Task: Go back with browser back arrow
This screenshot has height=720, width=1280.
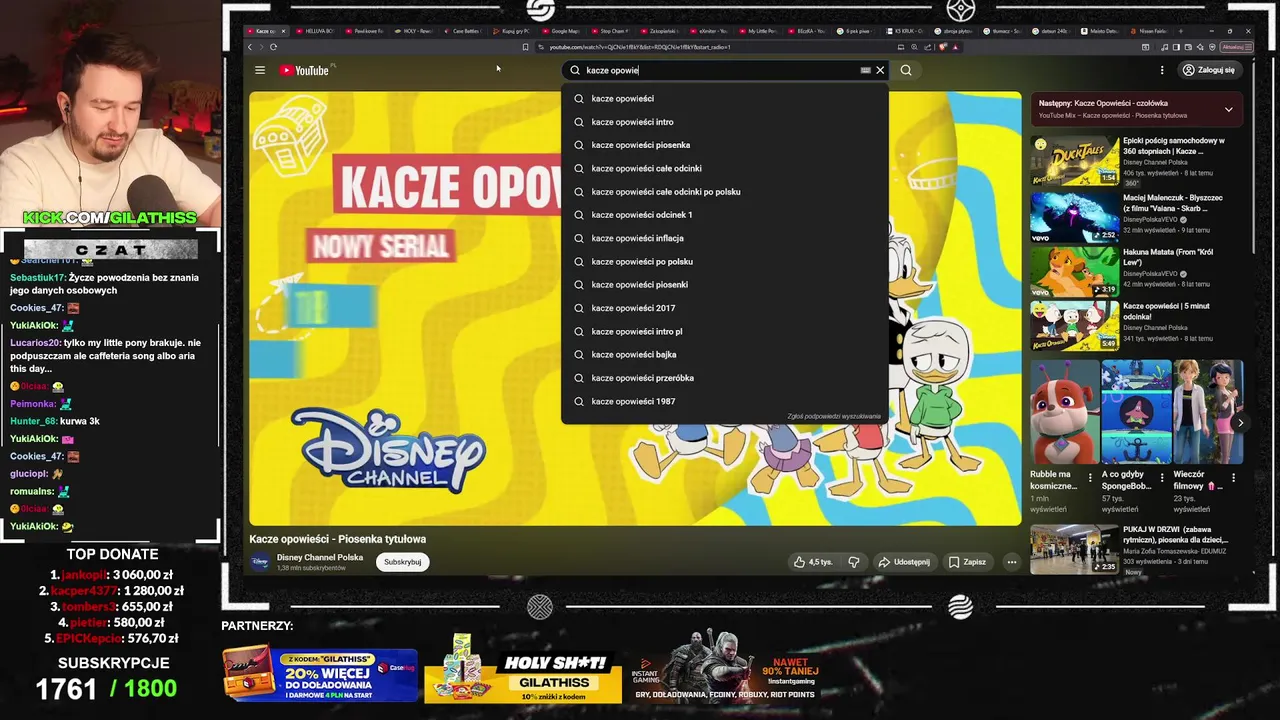Action: pos(249,47)
